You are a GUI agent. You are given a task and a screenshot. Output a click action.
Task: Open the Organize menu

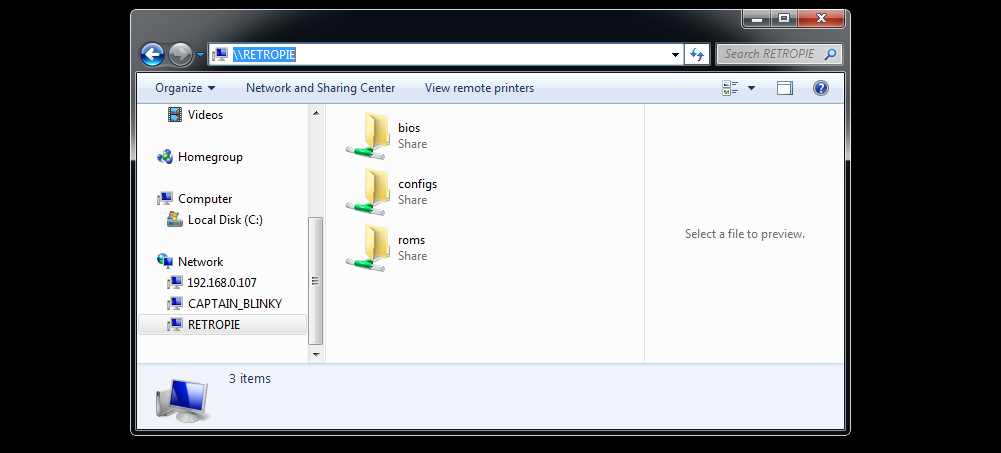click(x=184, y=88)
